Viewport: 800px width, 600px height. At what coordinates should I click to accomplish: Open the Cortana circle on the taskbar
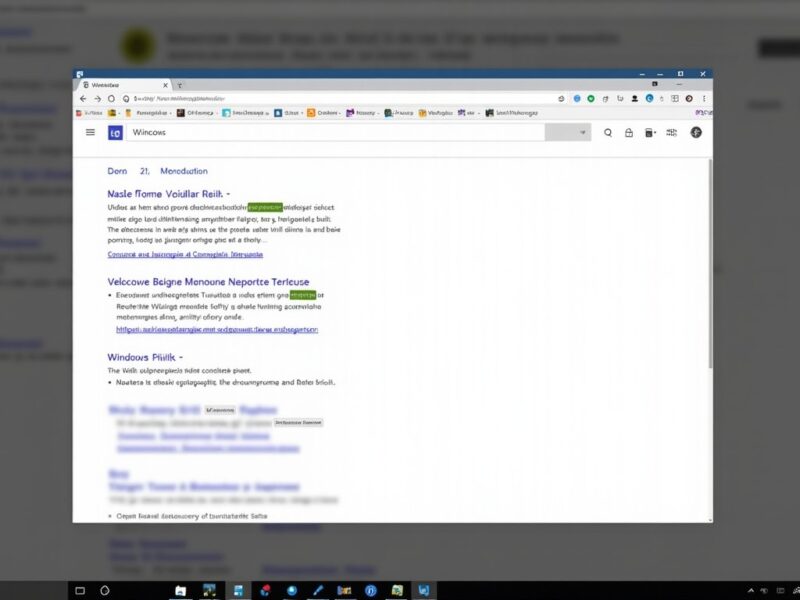point(105,590)
